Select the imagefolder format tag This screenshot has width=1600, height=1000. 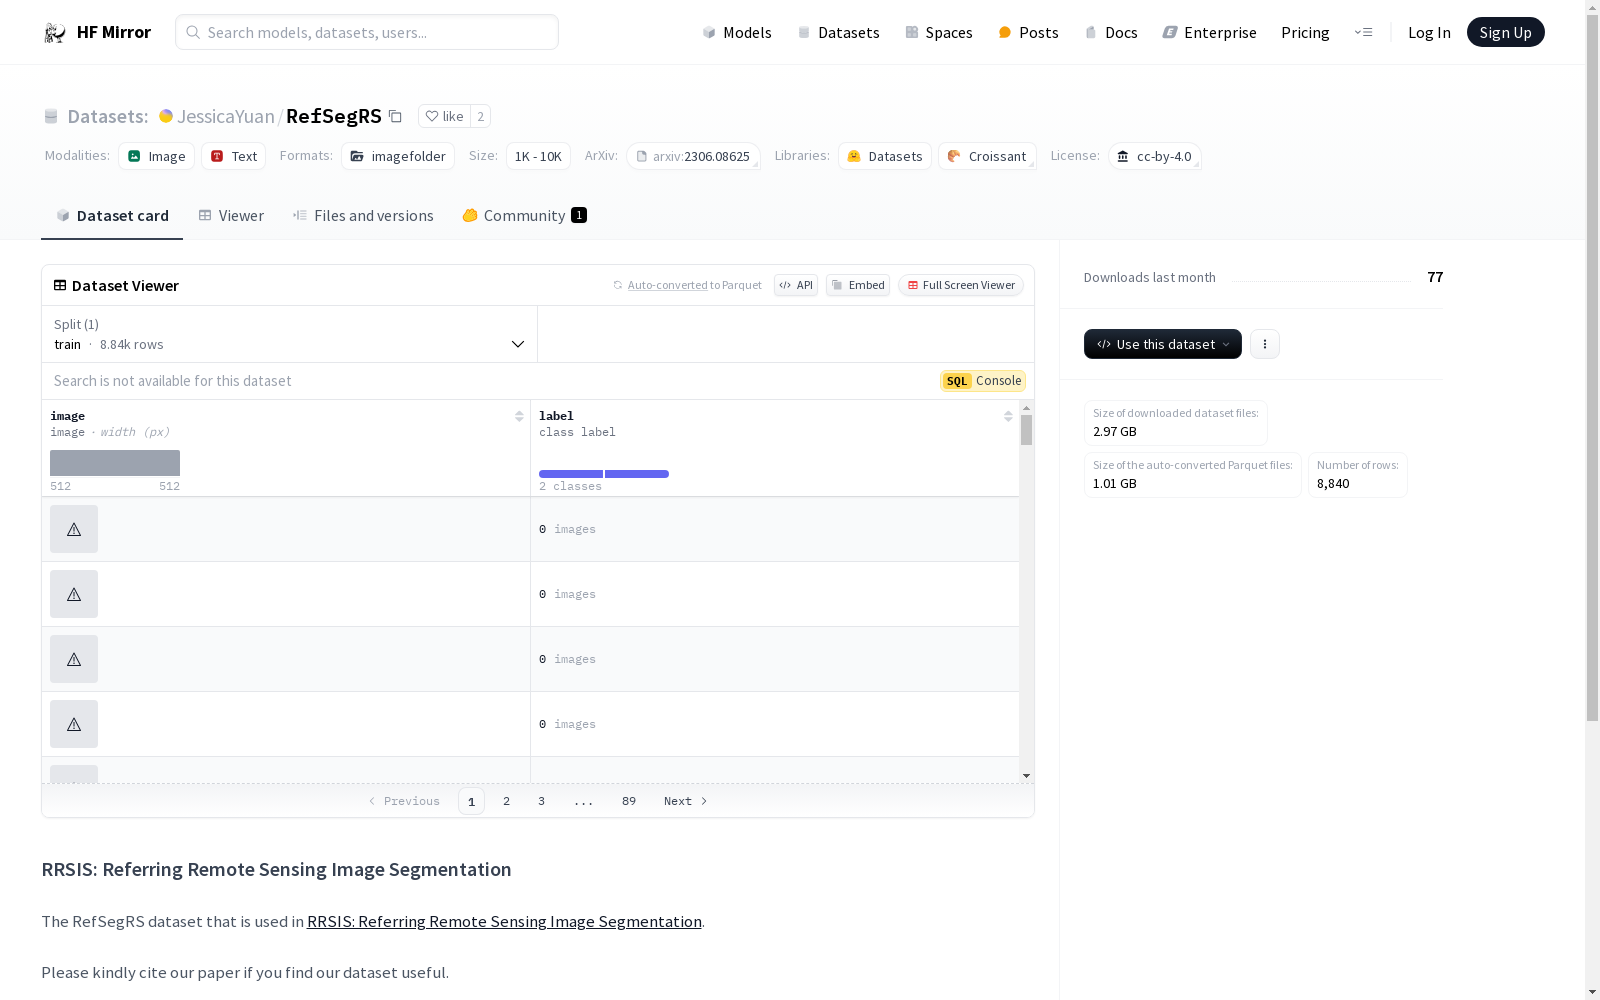398,156
